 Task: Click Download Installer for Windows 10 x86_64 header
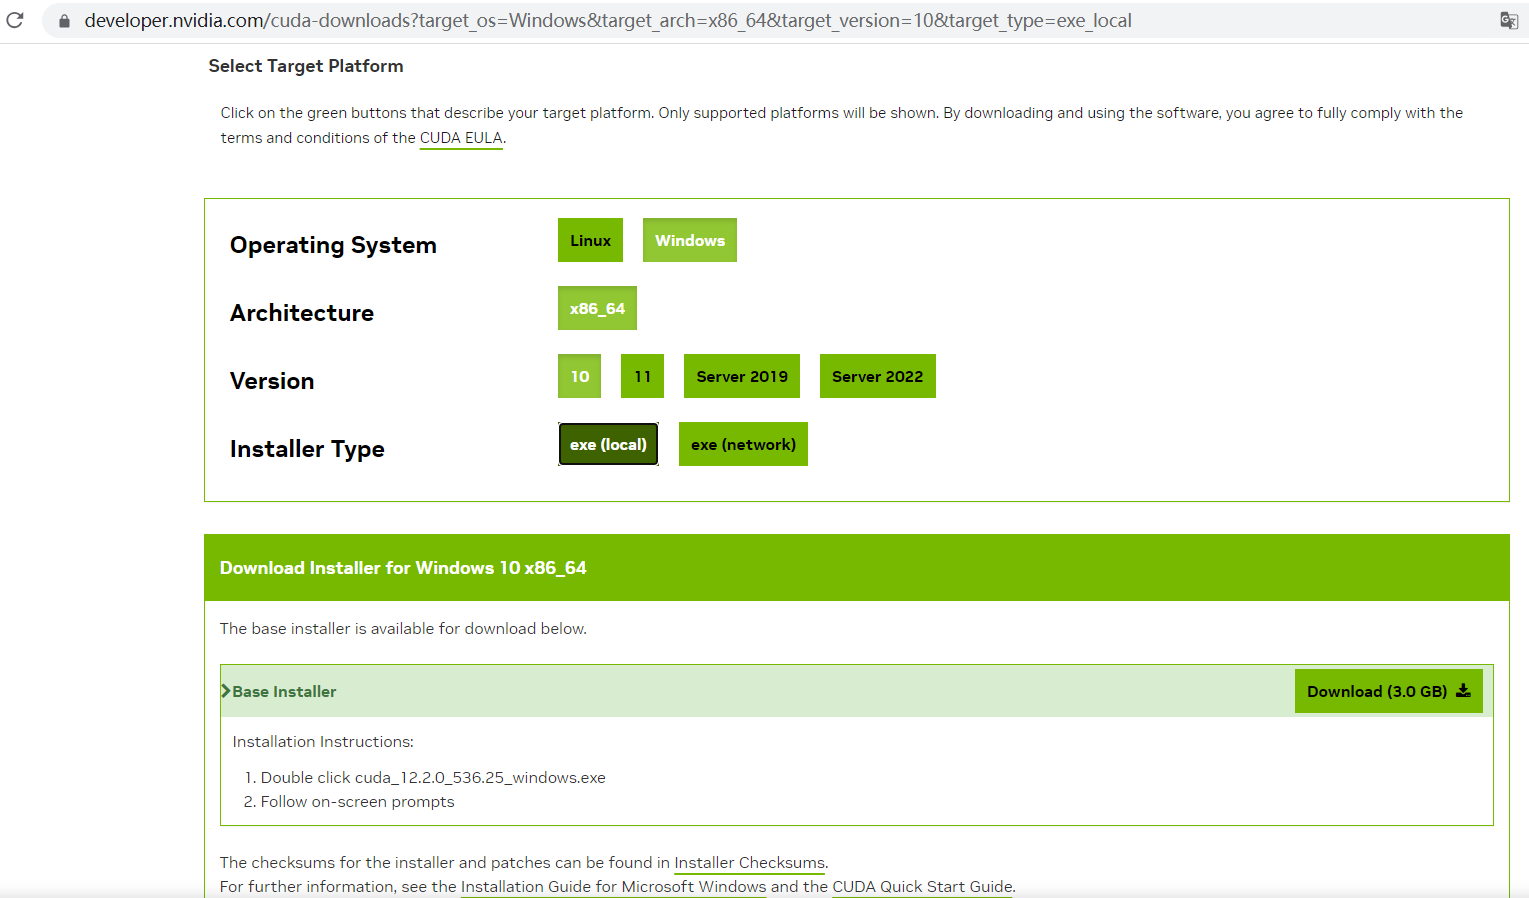click(x=403, y=568)
